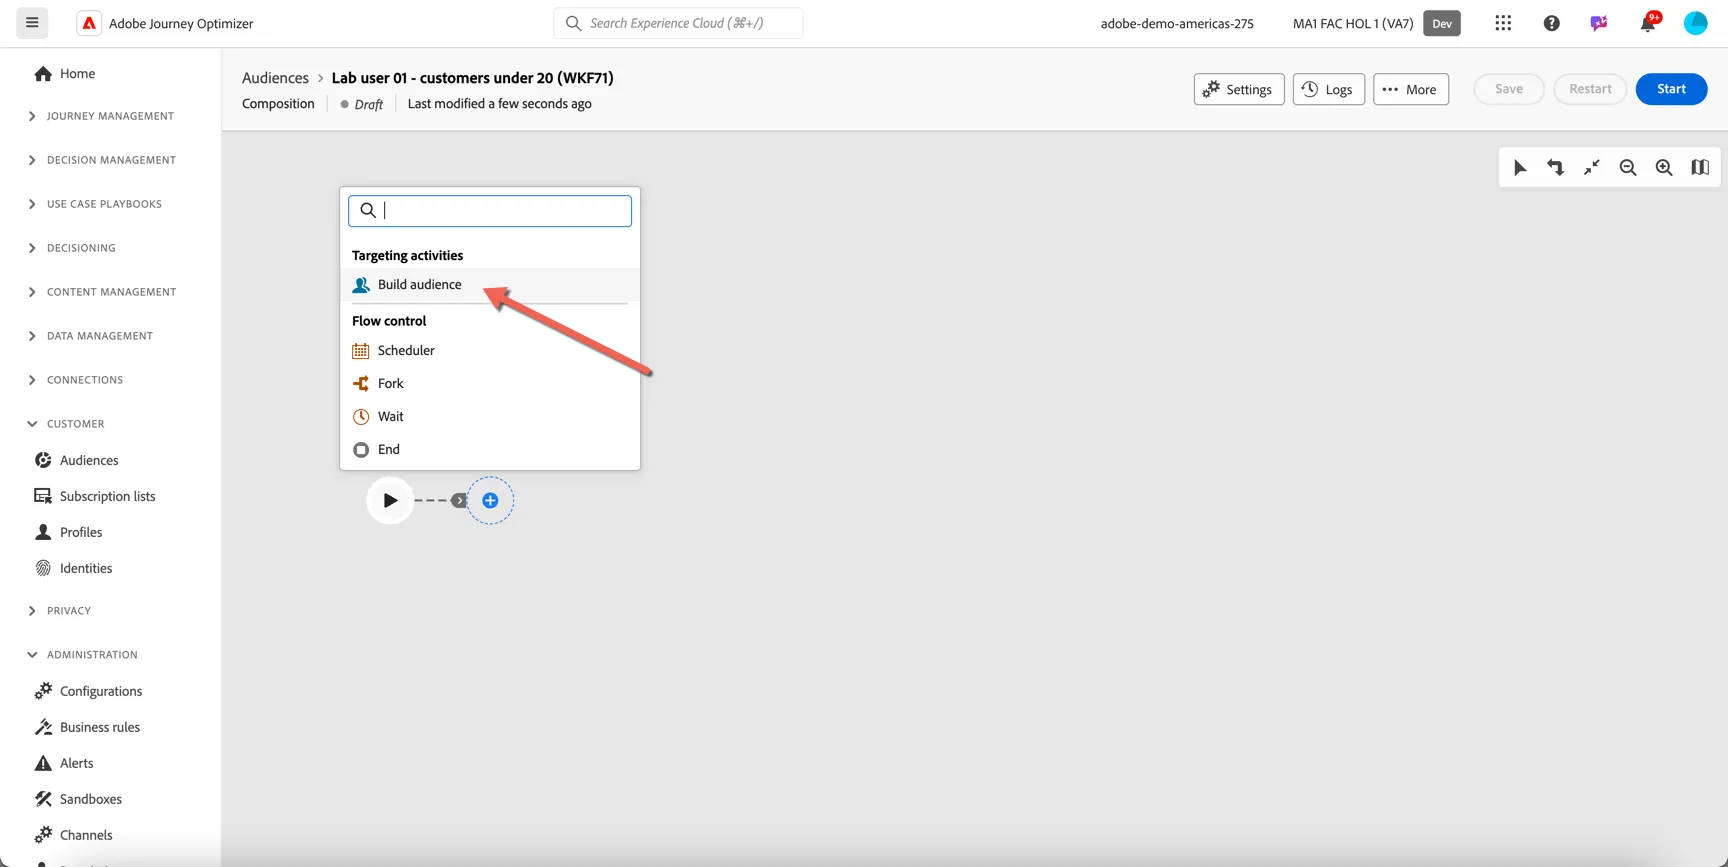The image size is (1728, 867).
Task: Open the user profile avatar
Action: click(x=1696, y=23)
